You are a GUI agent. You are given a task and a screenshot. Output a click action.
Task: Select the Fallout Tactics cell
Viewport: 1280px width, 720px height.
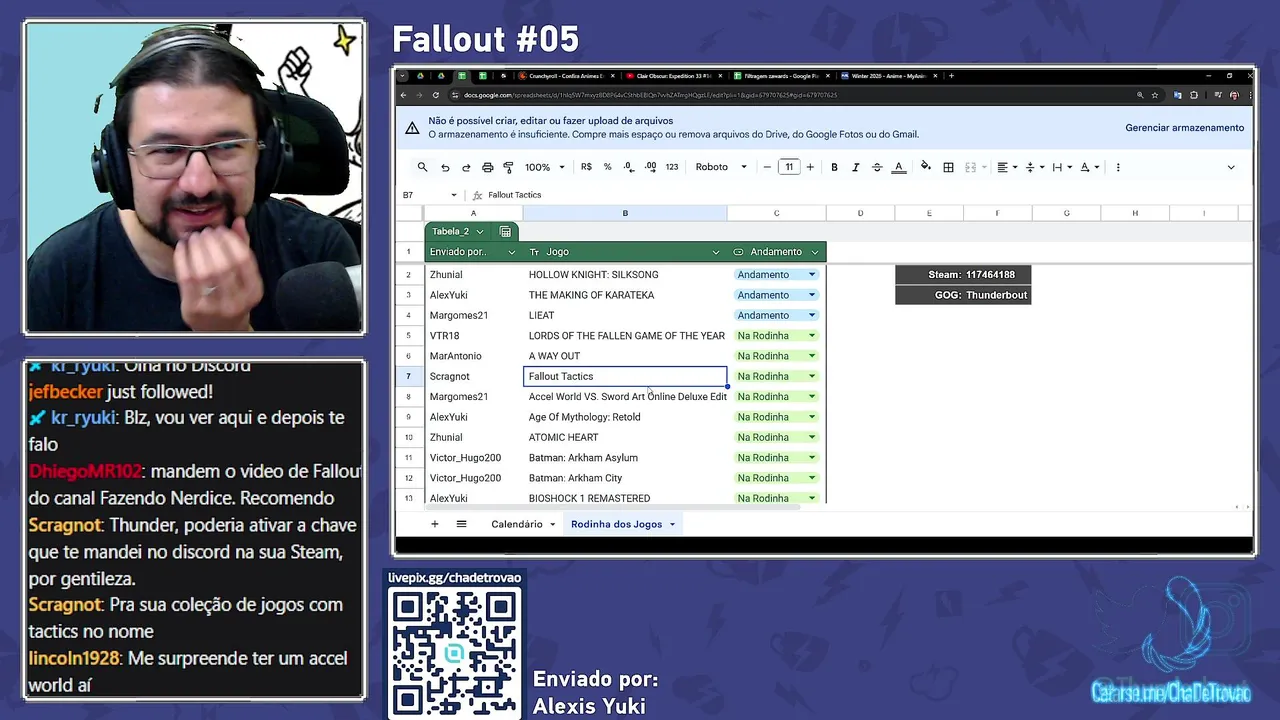tap(625, 376)
